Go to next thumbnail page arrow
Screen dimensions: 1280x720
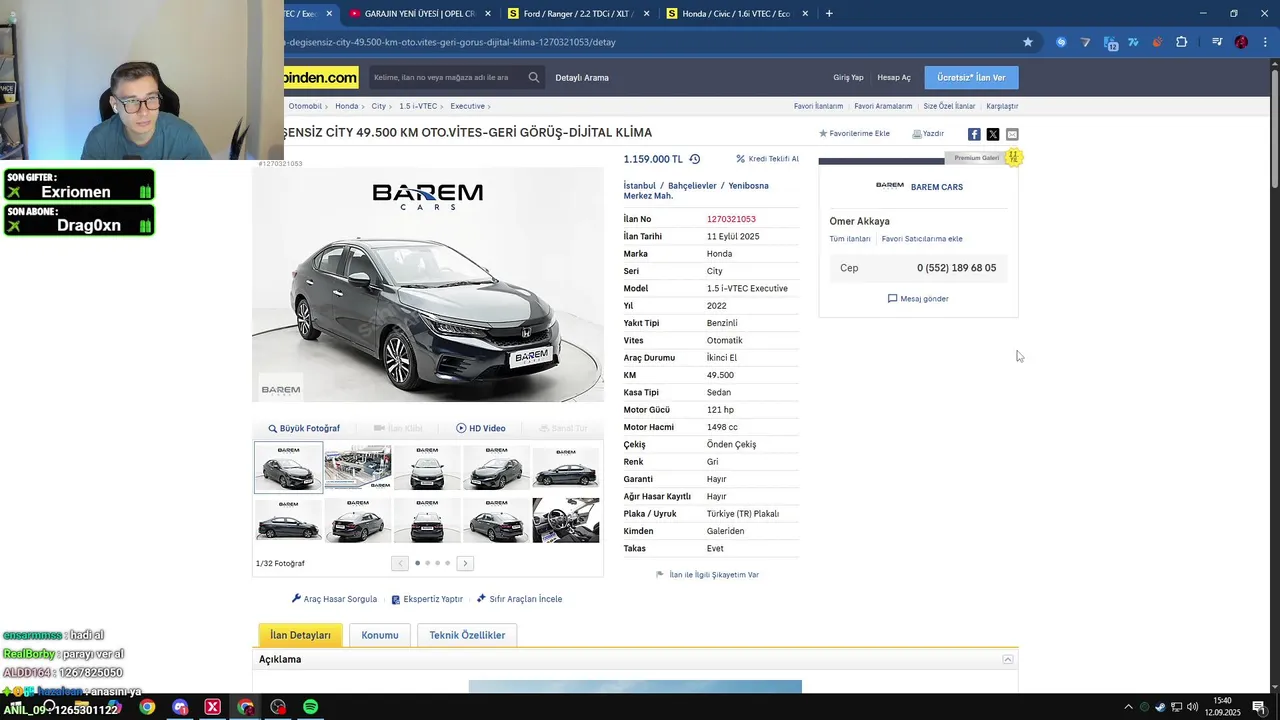465,563
